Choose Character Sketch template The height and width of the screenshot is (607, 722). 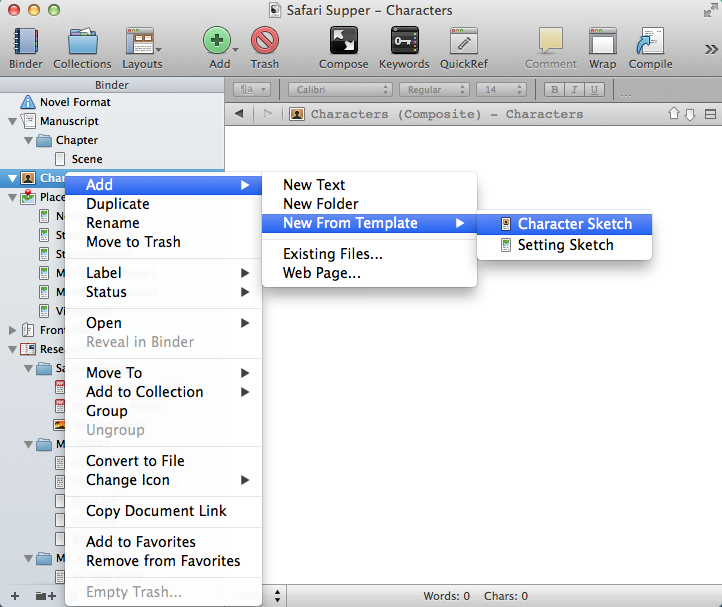tap(565, 224)
